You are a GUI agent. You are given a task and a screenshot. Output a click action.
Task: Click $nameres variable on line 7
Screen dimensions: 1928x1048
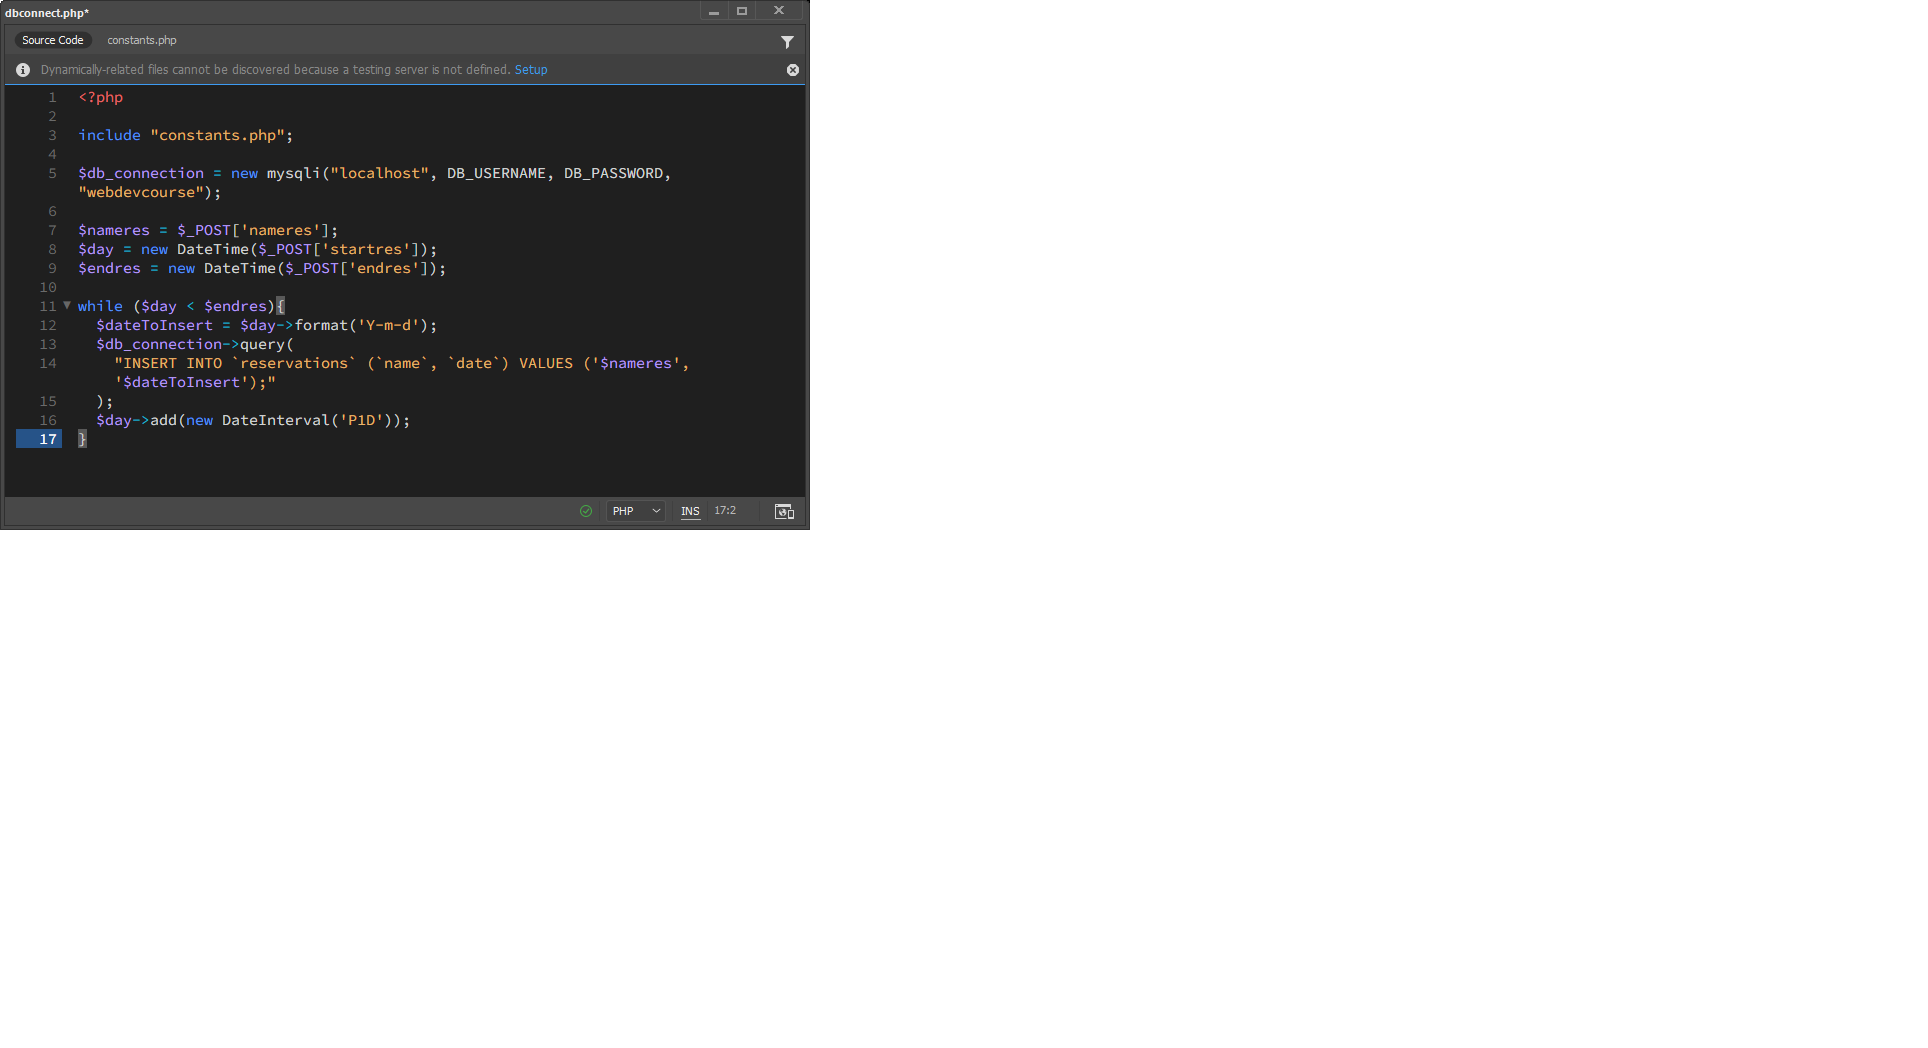tap(114, 230)
